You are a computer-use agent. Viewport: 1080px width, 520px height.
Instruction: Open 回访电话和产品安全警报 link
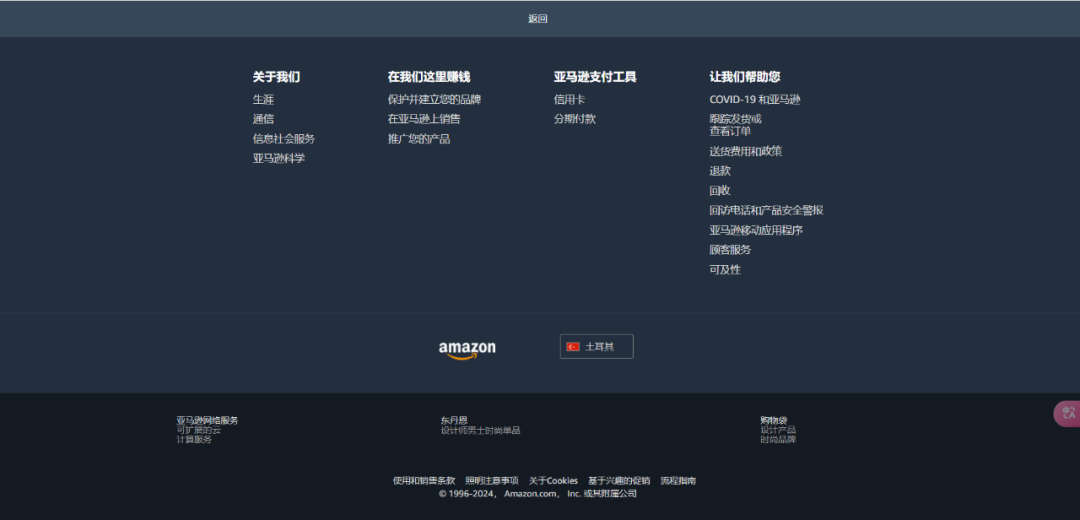[766, 211]
